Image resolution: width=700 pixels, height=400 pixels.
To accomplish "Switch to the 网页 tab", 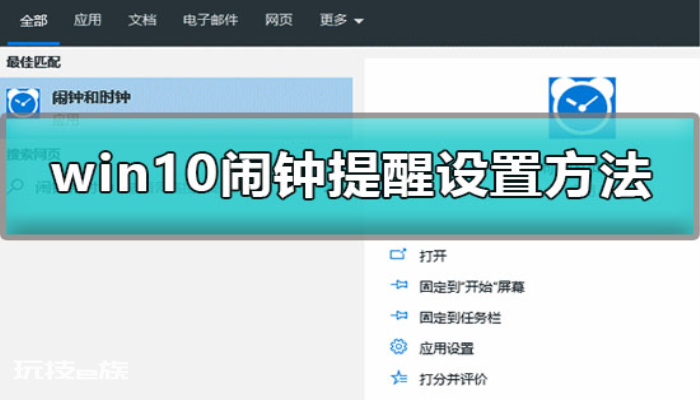I will pos(279,20).
